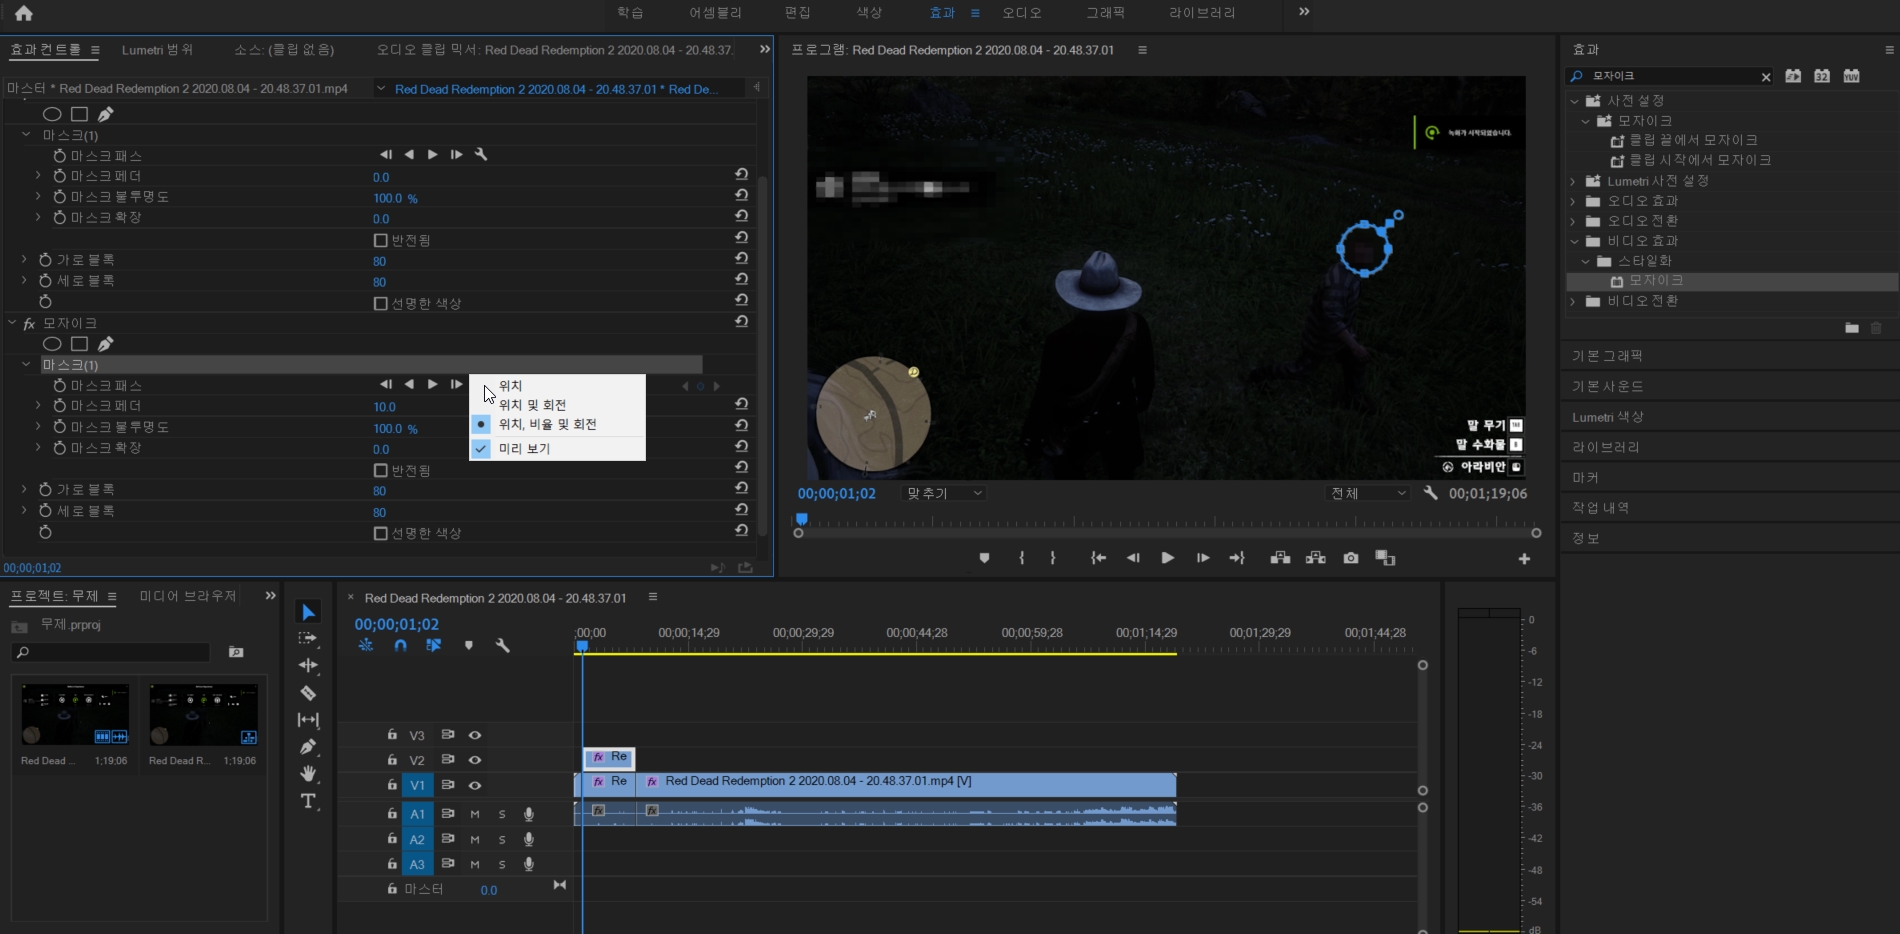Solo audio track A2
This screenshot has height=934, width=1900.
point(502,839)
